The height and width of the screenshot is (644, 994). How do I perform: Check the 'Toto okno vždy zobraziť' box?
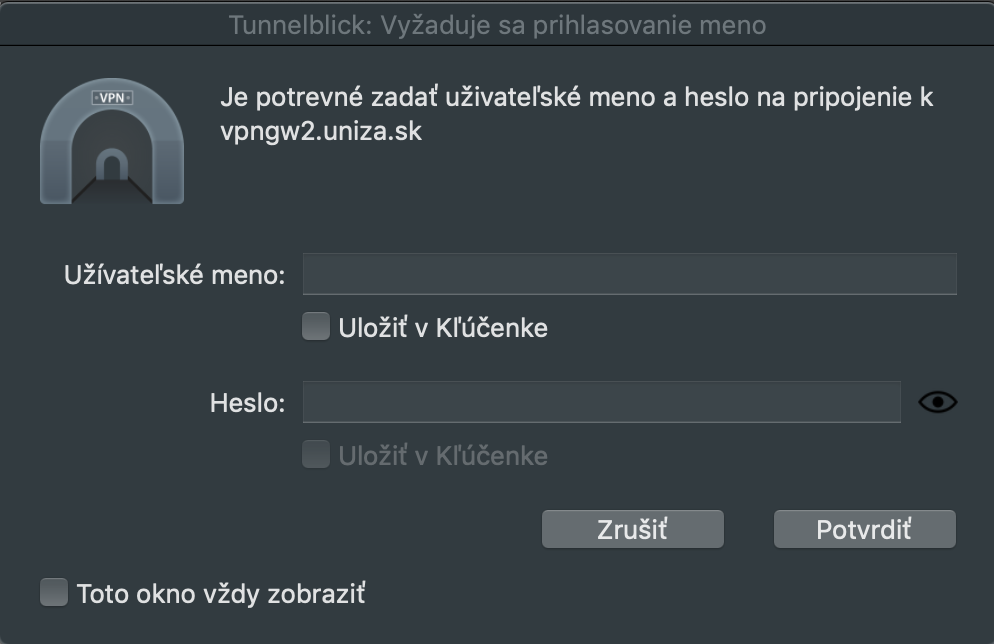pyautogui.click(x=54, y=592)
